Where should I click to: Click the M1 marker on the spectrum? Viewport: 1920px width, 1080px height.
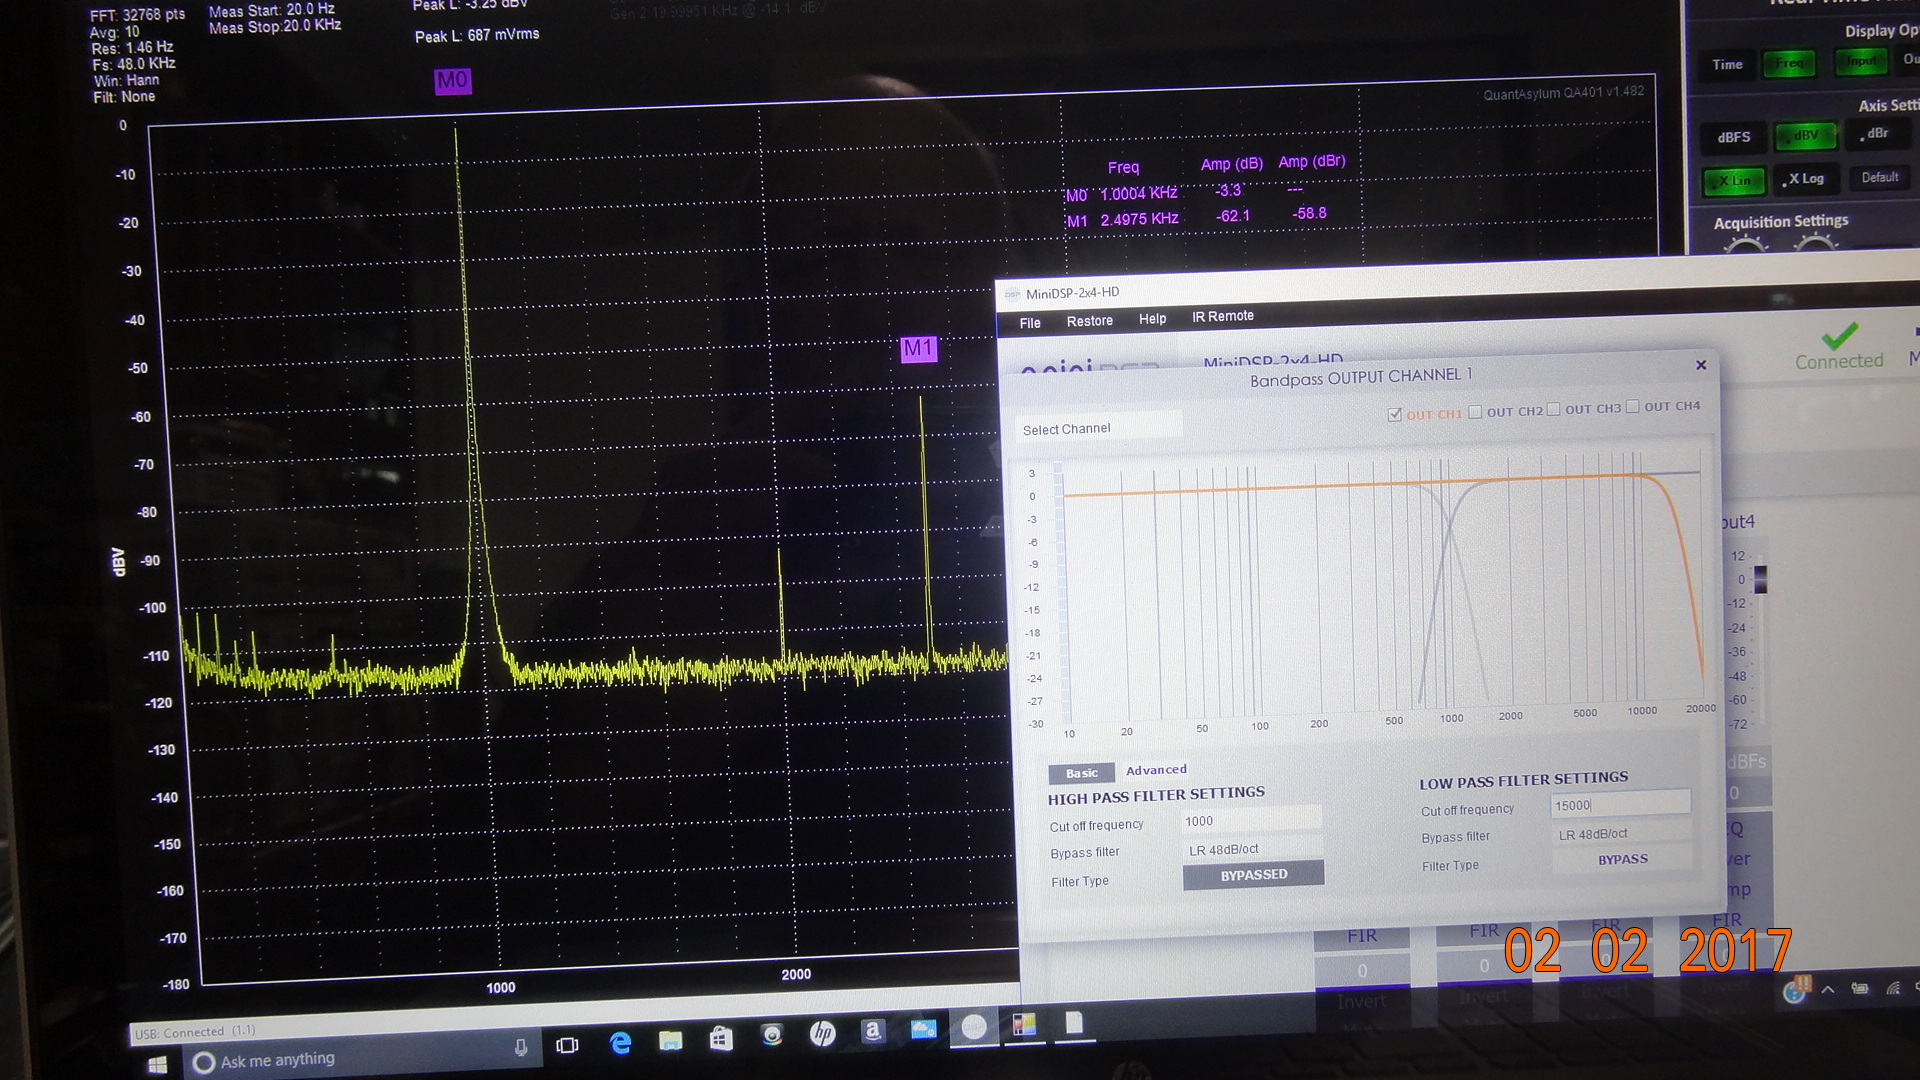[918, 349]
